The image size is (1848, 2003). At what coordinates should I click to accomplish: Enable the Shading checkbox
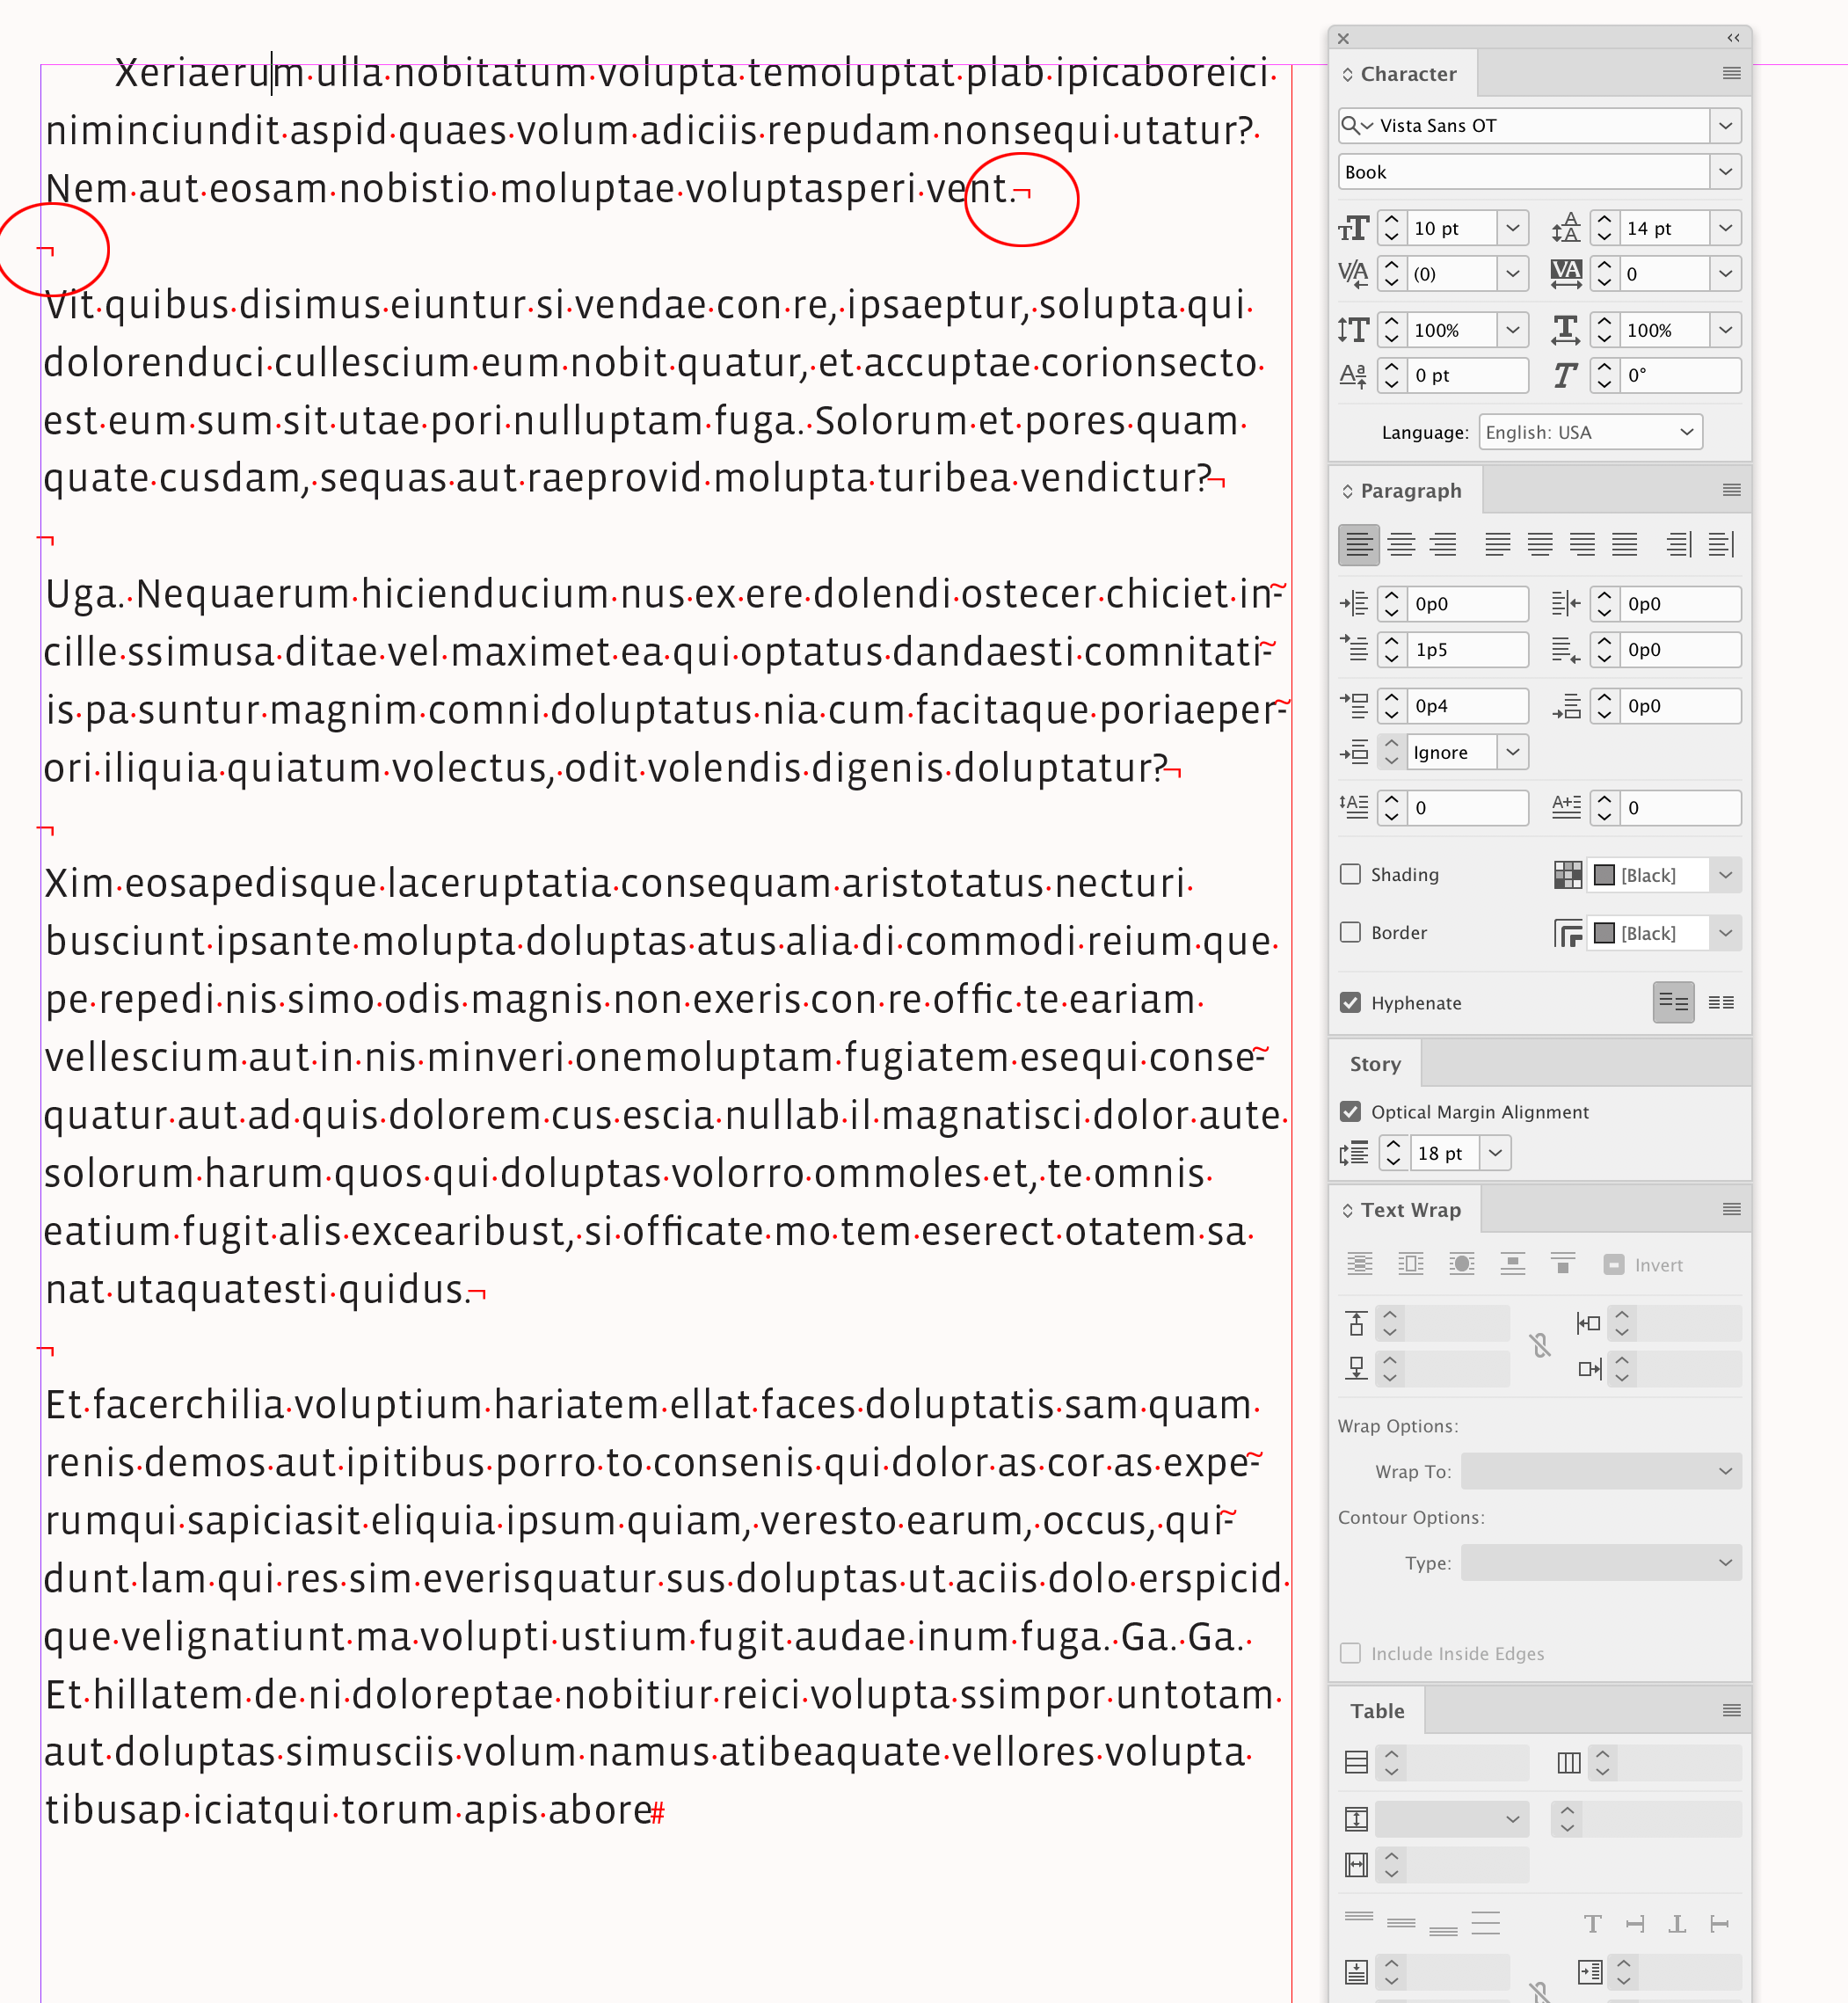point(1351,873)
